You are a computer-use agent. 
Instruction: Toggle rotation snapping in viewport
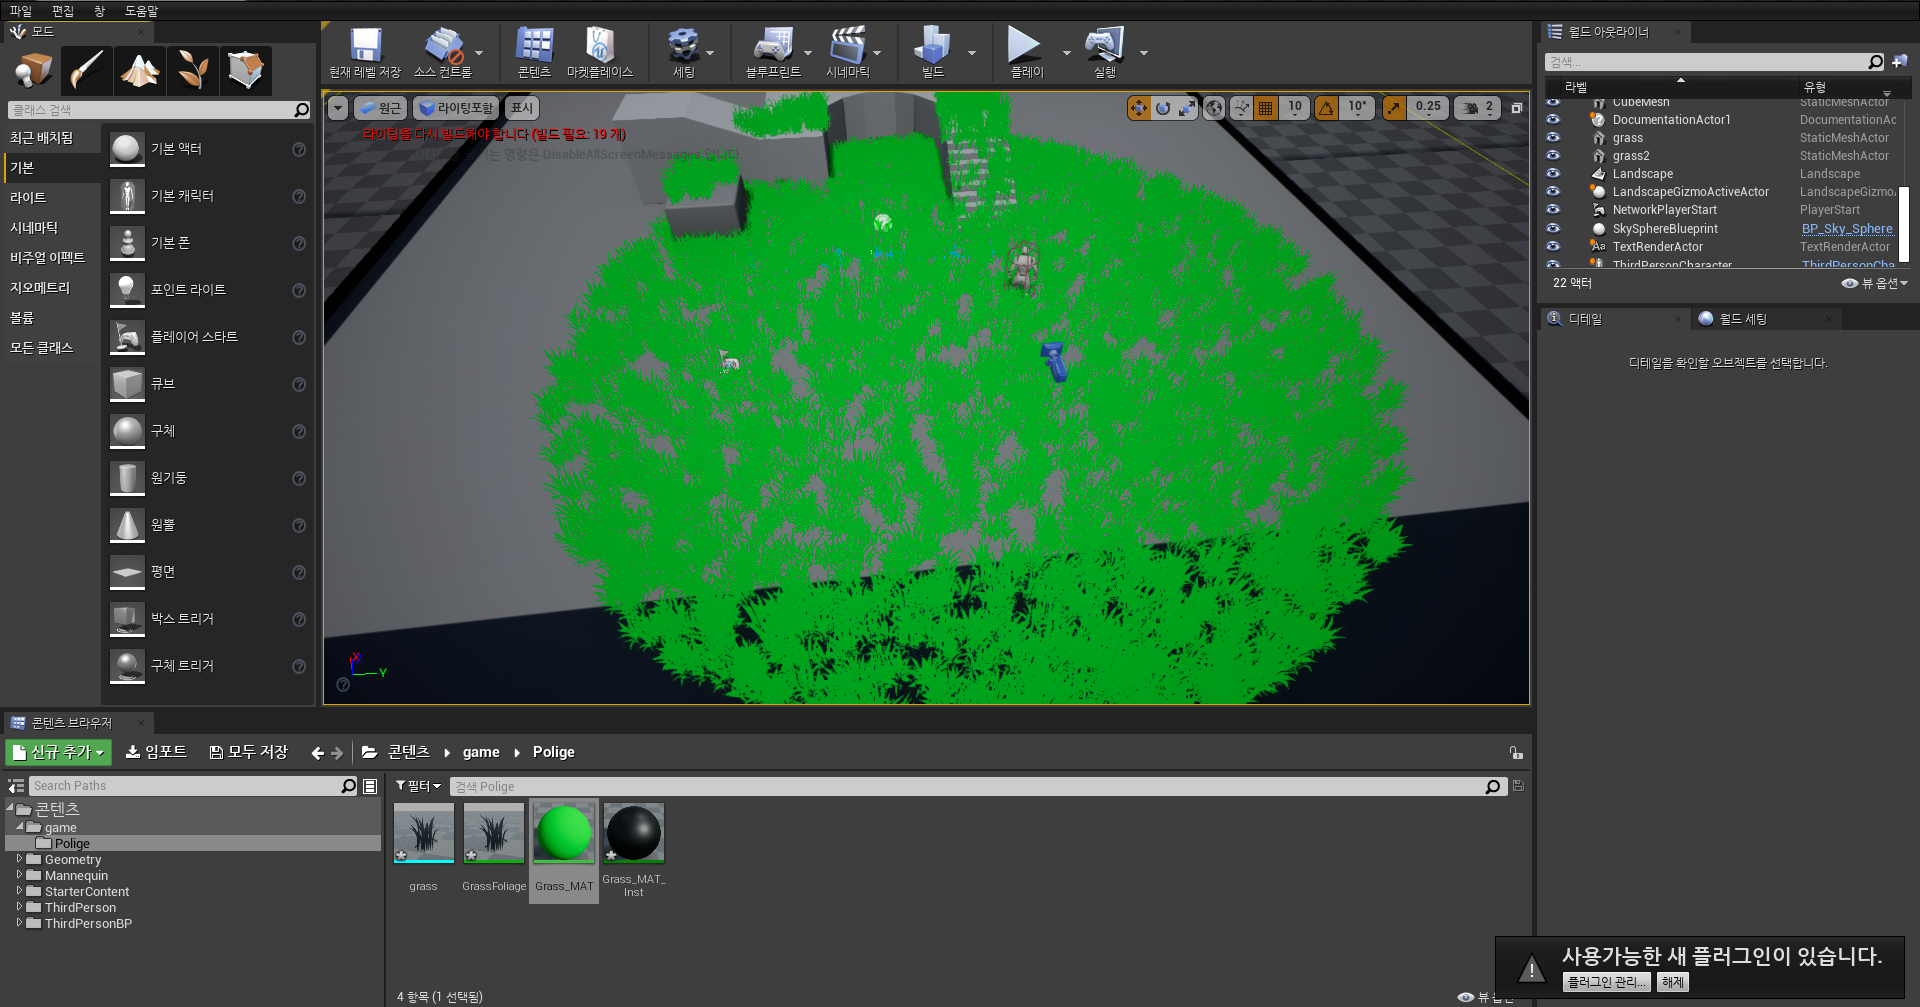(x=1326, y=108)
